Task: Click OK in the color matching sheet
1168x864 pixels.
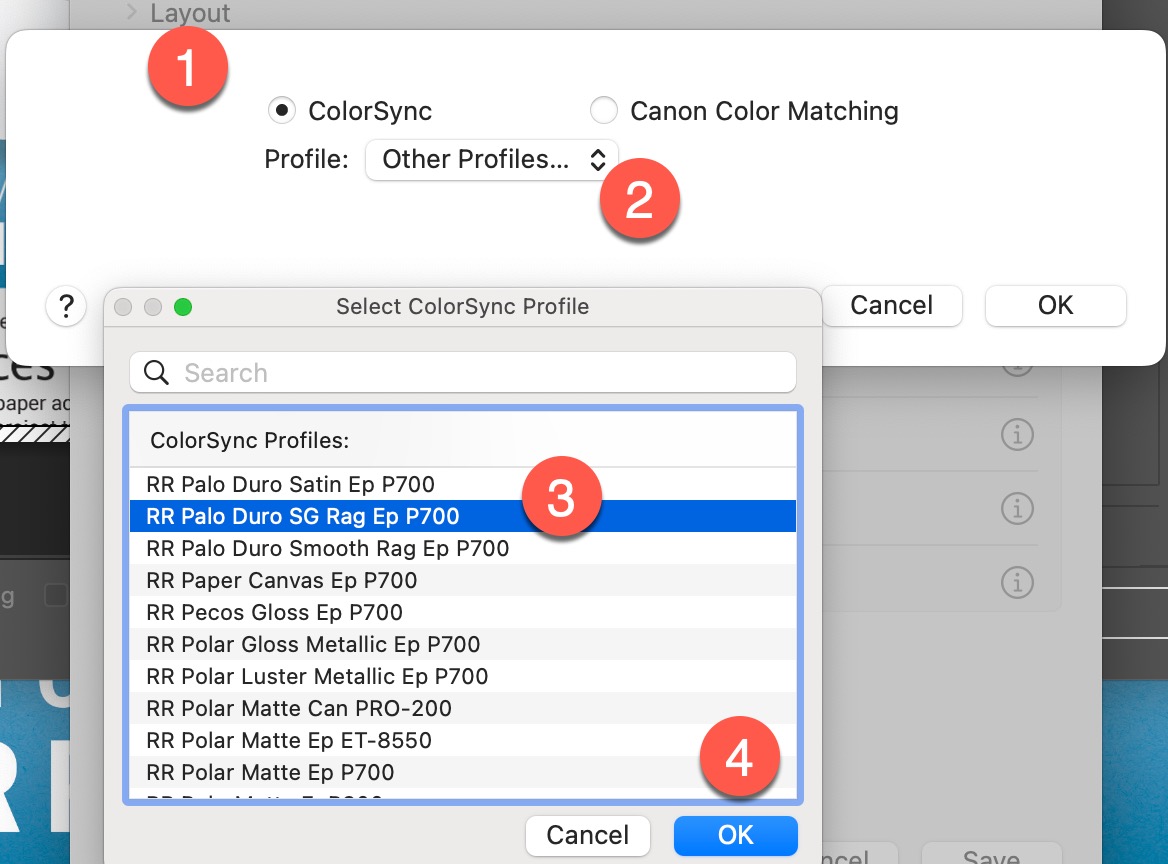Action: point(1055,305)
